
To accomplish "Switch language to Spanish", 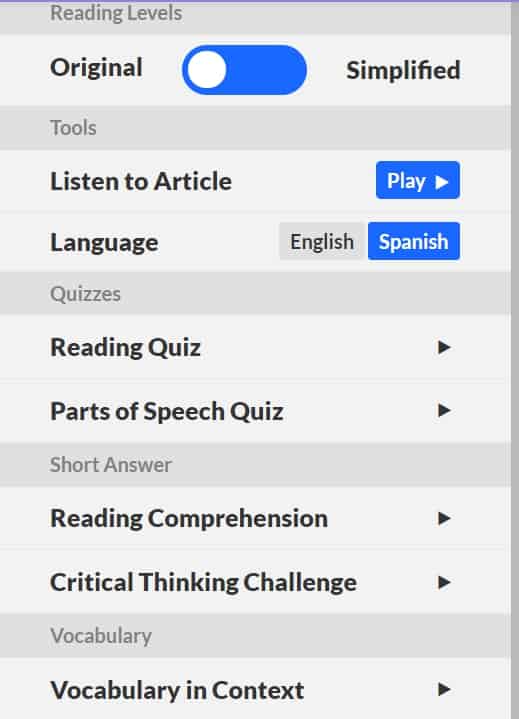I will 414,241.
